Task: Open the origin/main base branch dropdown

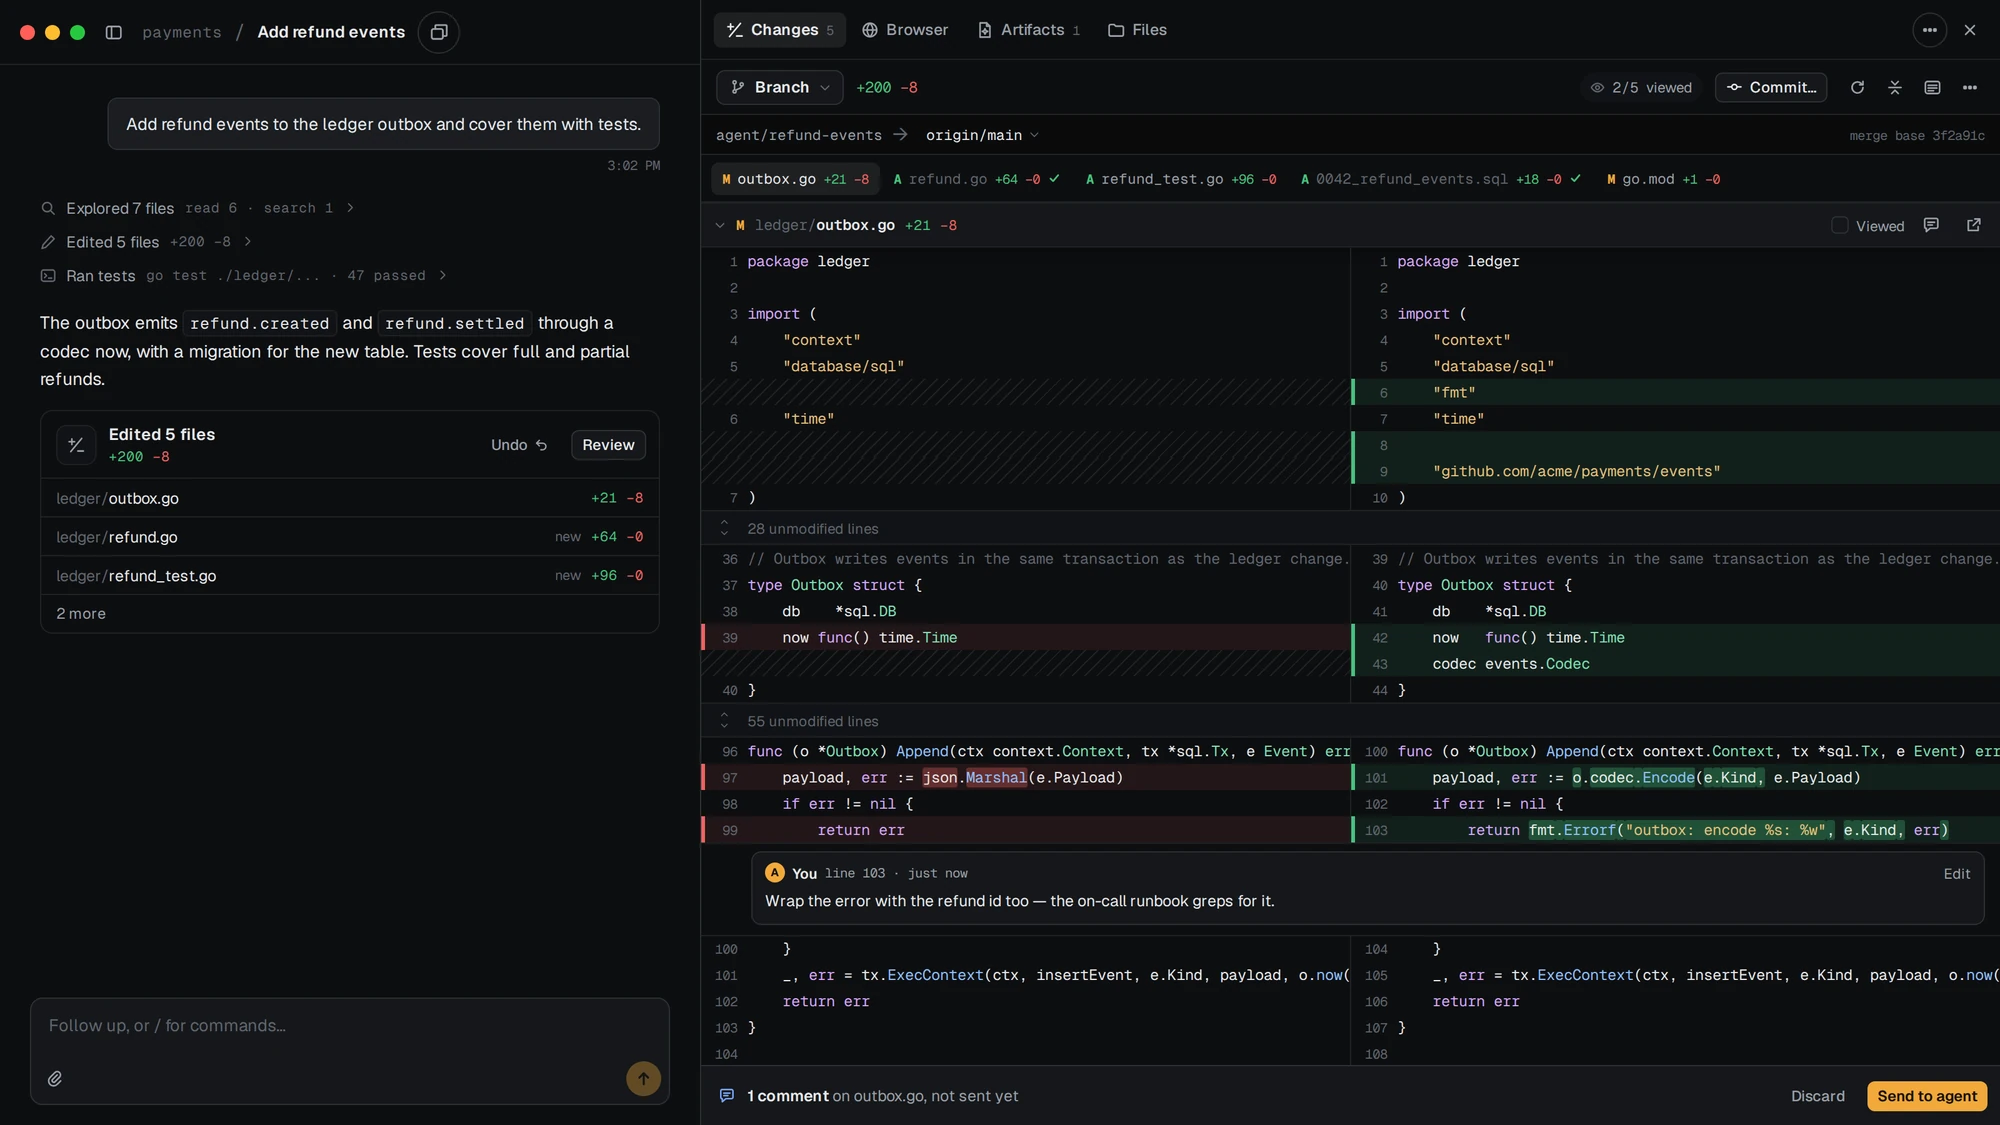Action: point(982,135)
